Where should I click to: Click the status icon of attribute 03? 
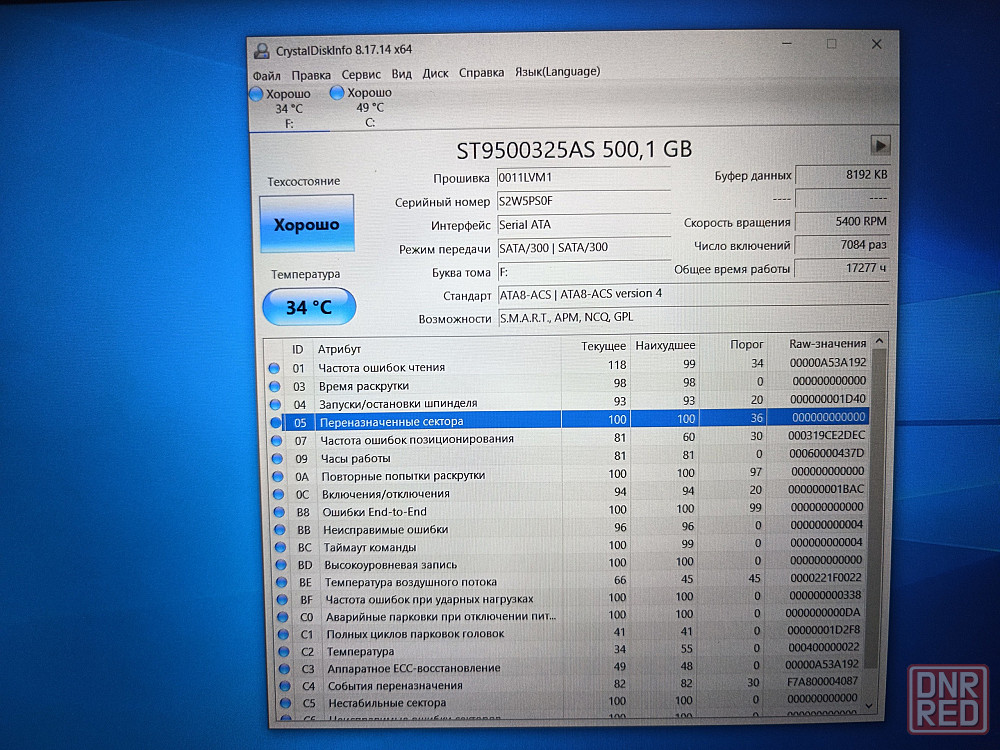tap(275, 386)
